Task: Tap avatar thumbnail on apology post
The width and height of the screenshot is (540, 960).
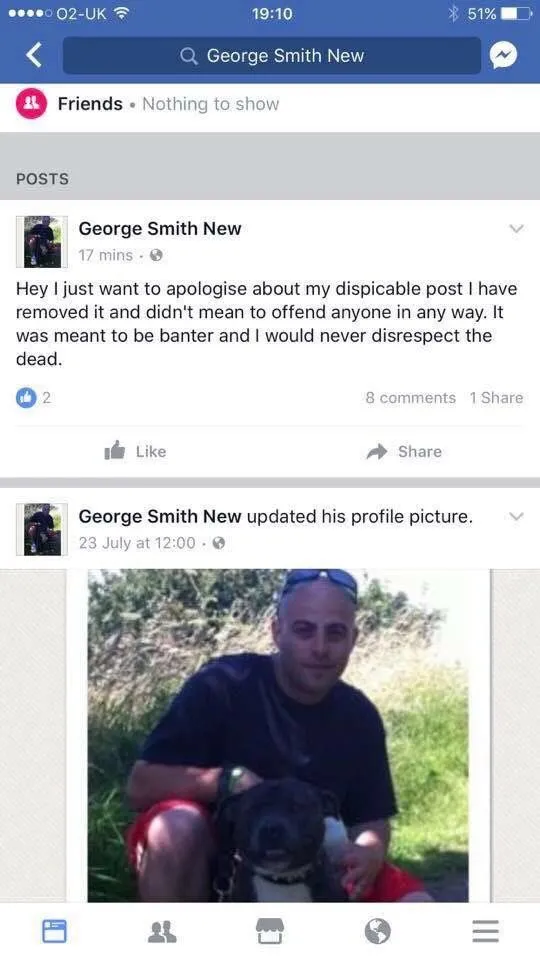Action: coord(42,242)
